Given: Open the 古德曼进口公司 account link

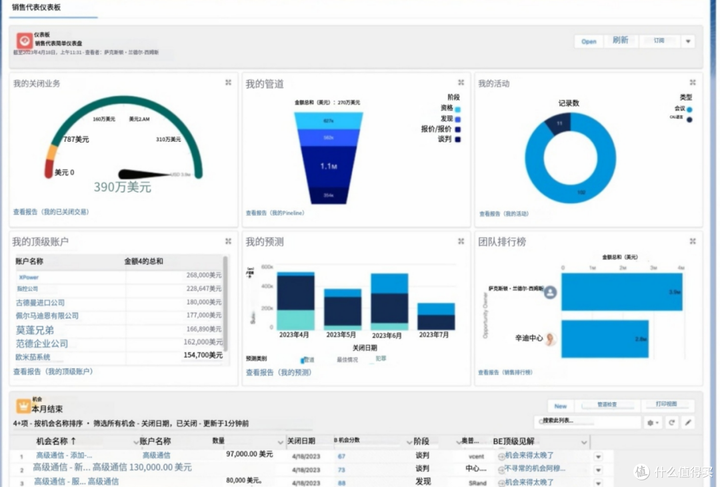Looking at the screenshot, I should pyautogui.click(x=40, y=302).
